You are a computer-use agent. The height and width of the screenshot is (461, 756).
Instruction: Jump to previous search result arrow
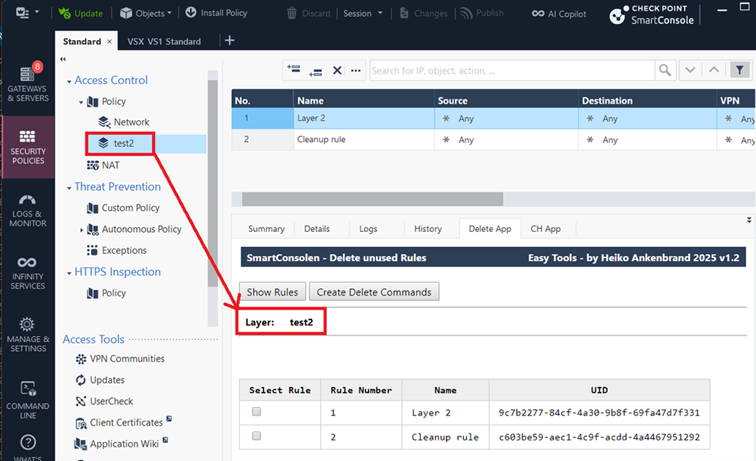pyautogui.click(x=714, y=70)
